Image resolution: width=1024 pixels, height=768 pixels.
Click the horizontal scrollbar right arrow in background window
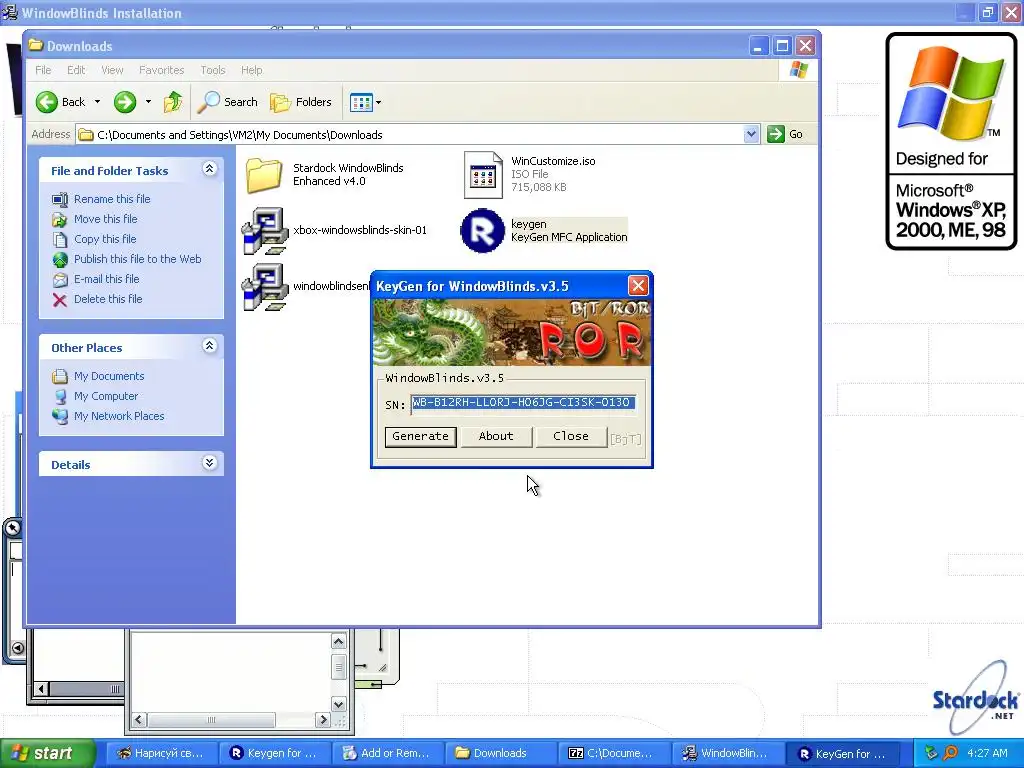(323, 720)
